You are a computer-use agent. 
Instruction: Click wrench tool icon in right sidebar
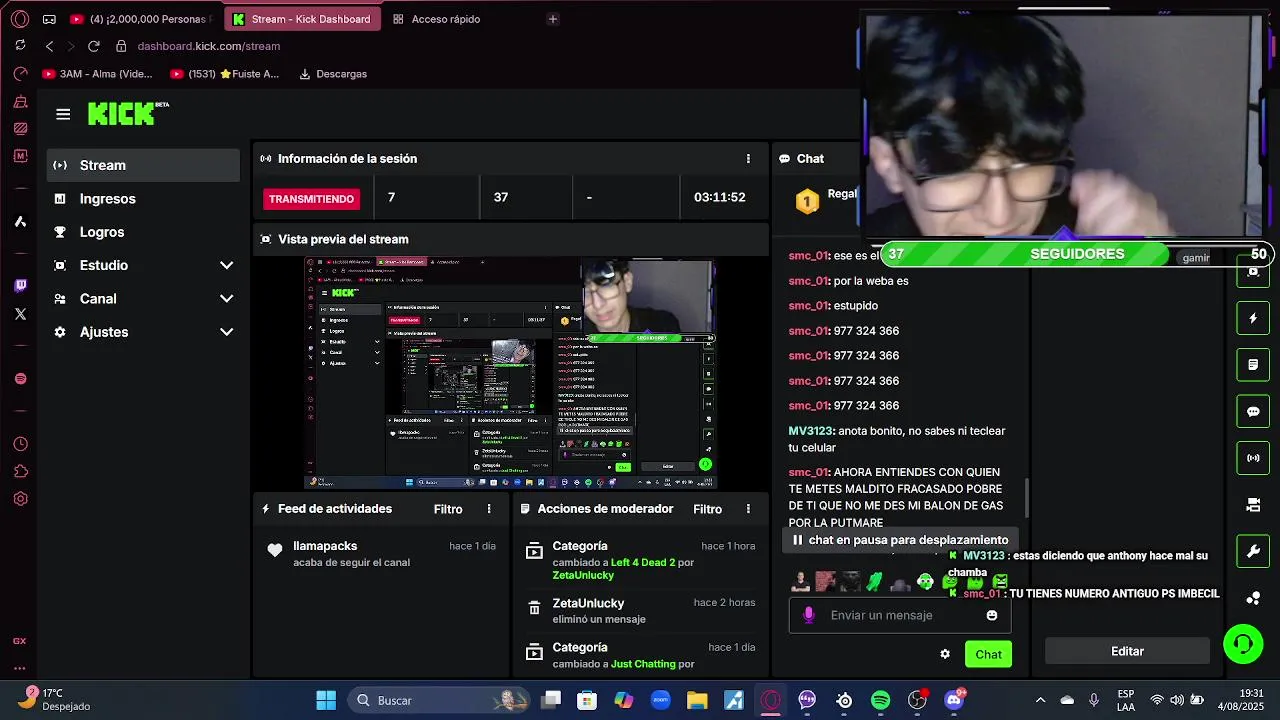coord(1253,551)
